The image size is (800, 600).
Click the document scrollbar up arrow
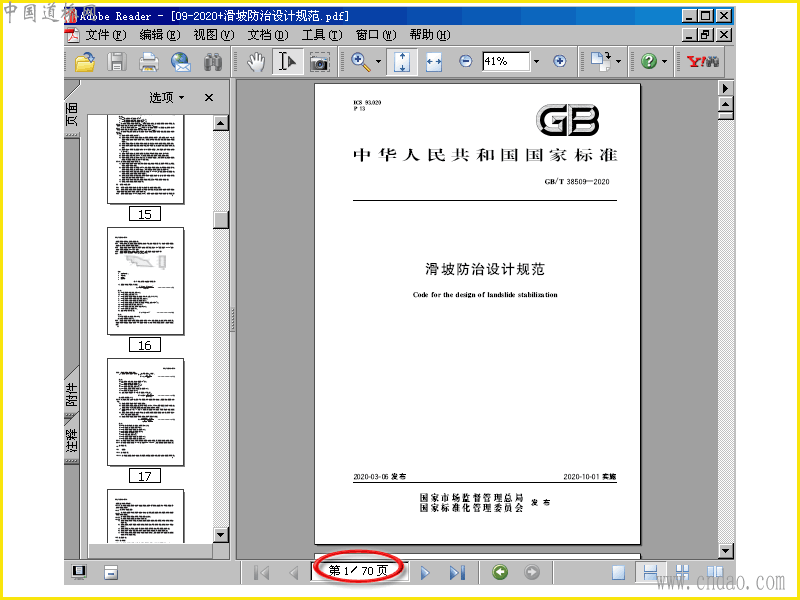726,105
